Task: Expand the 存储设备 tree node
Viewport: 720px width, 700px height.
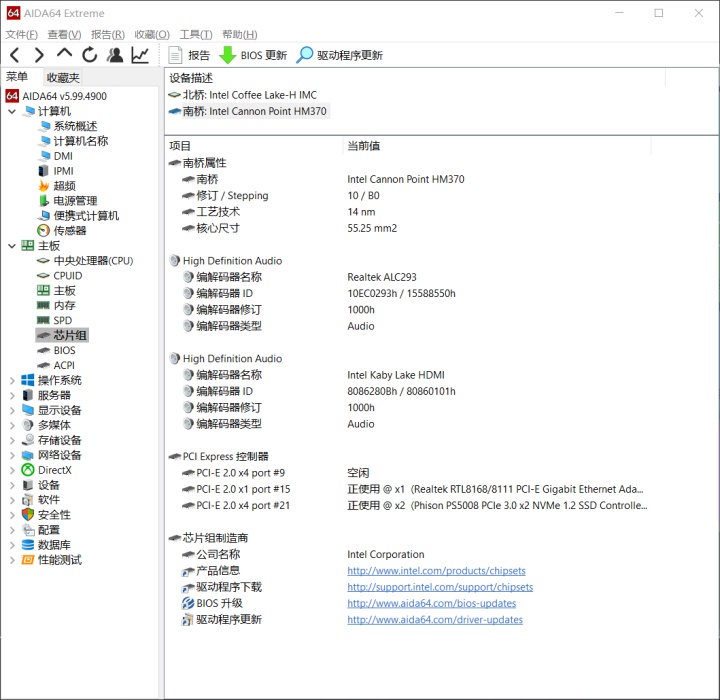Action: point(12,440)
